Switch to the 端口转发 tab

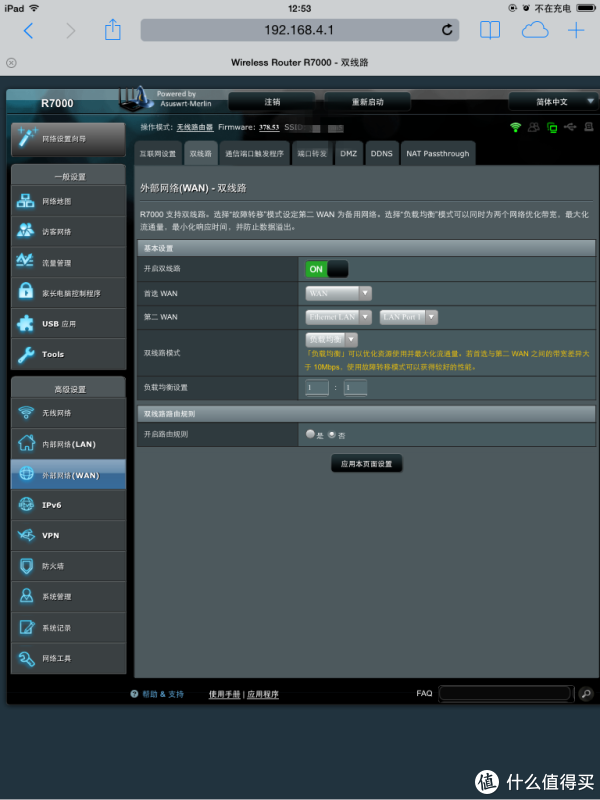(312, 154)
